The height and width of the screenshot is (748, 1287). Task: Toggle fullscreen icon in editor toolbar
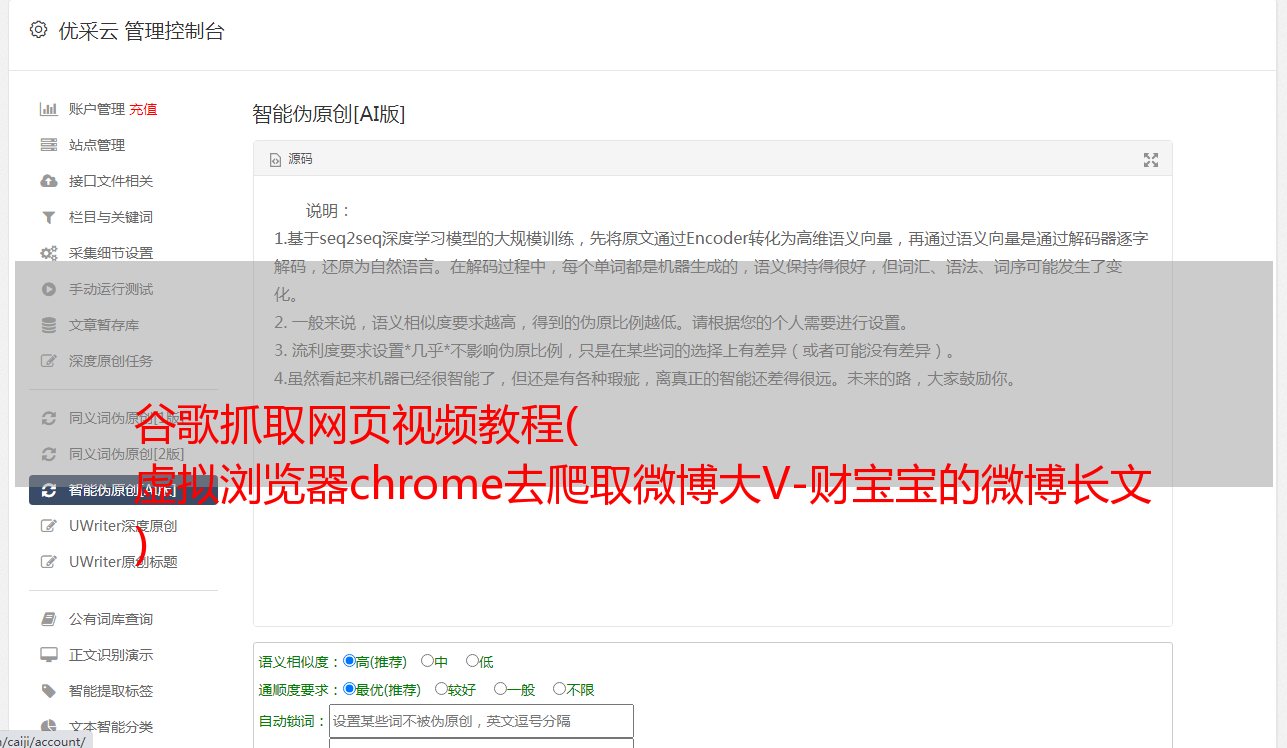1150,160
